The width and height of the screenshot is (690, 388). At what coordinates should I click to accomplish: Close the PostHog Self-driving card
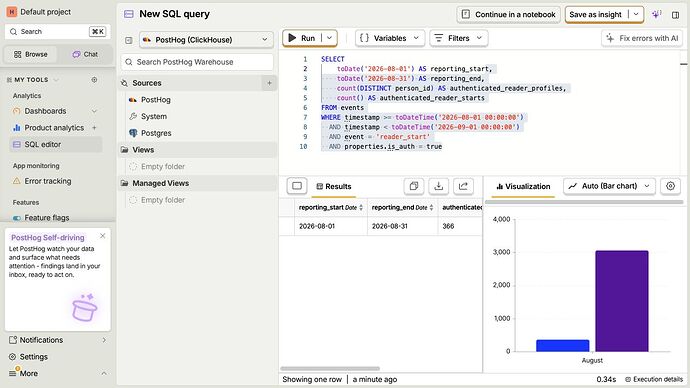103,236
